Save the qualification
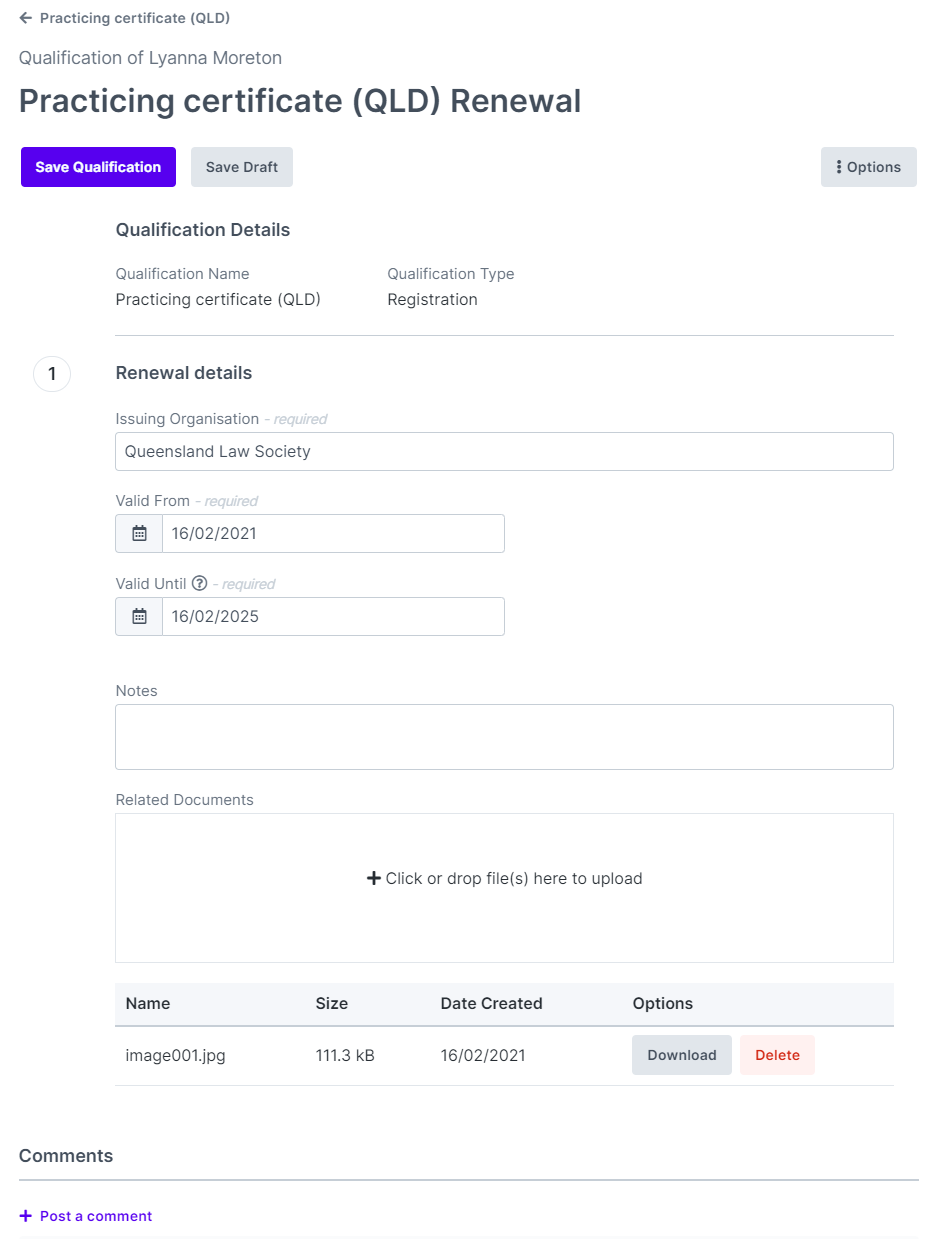 [x=98, y=167]
